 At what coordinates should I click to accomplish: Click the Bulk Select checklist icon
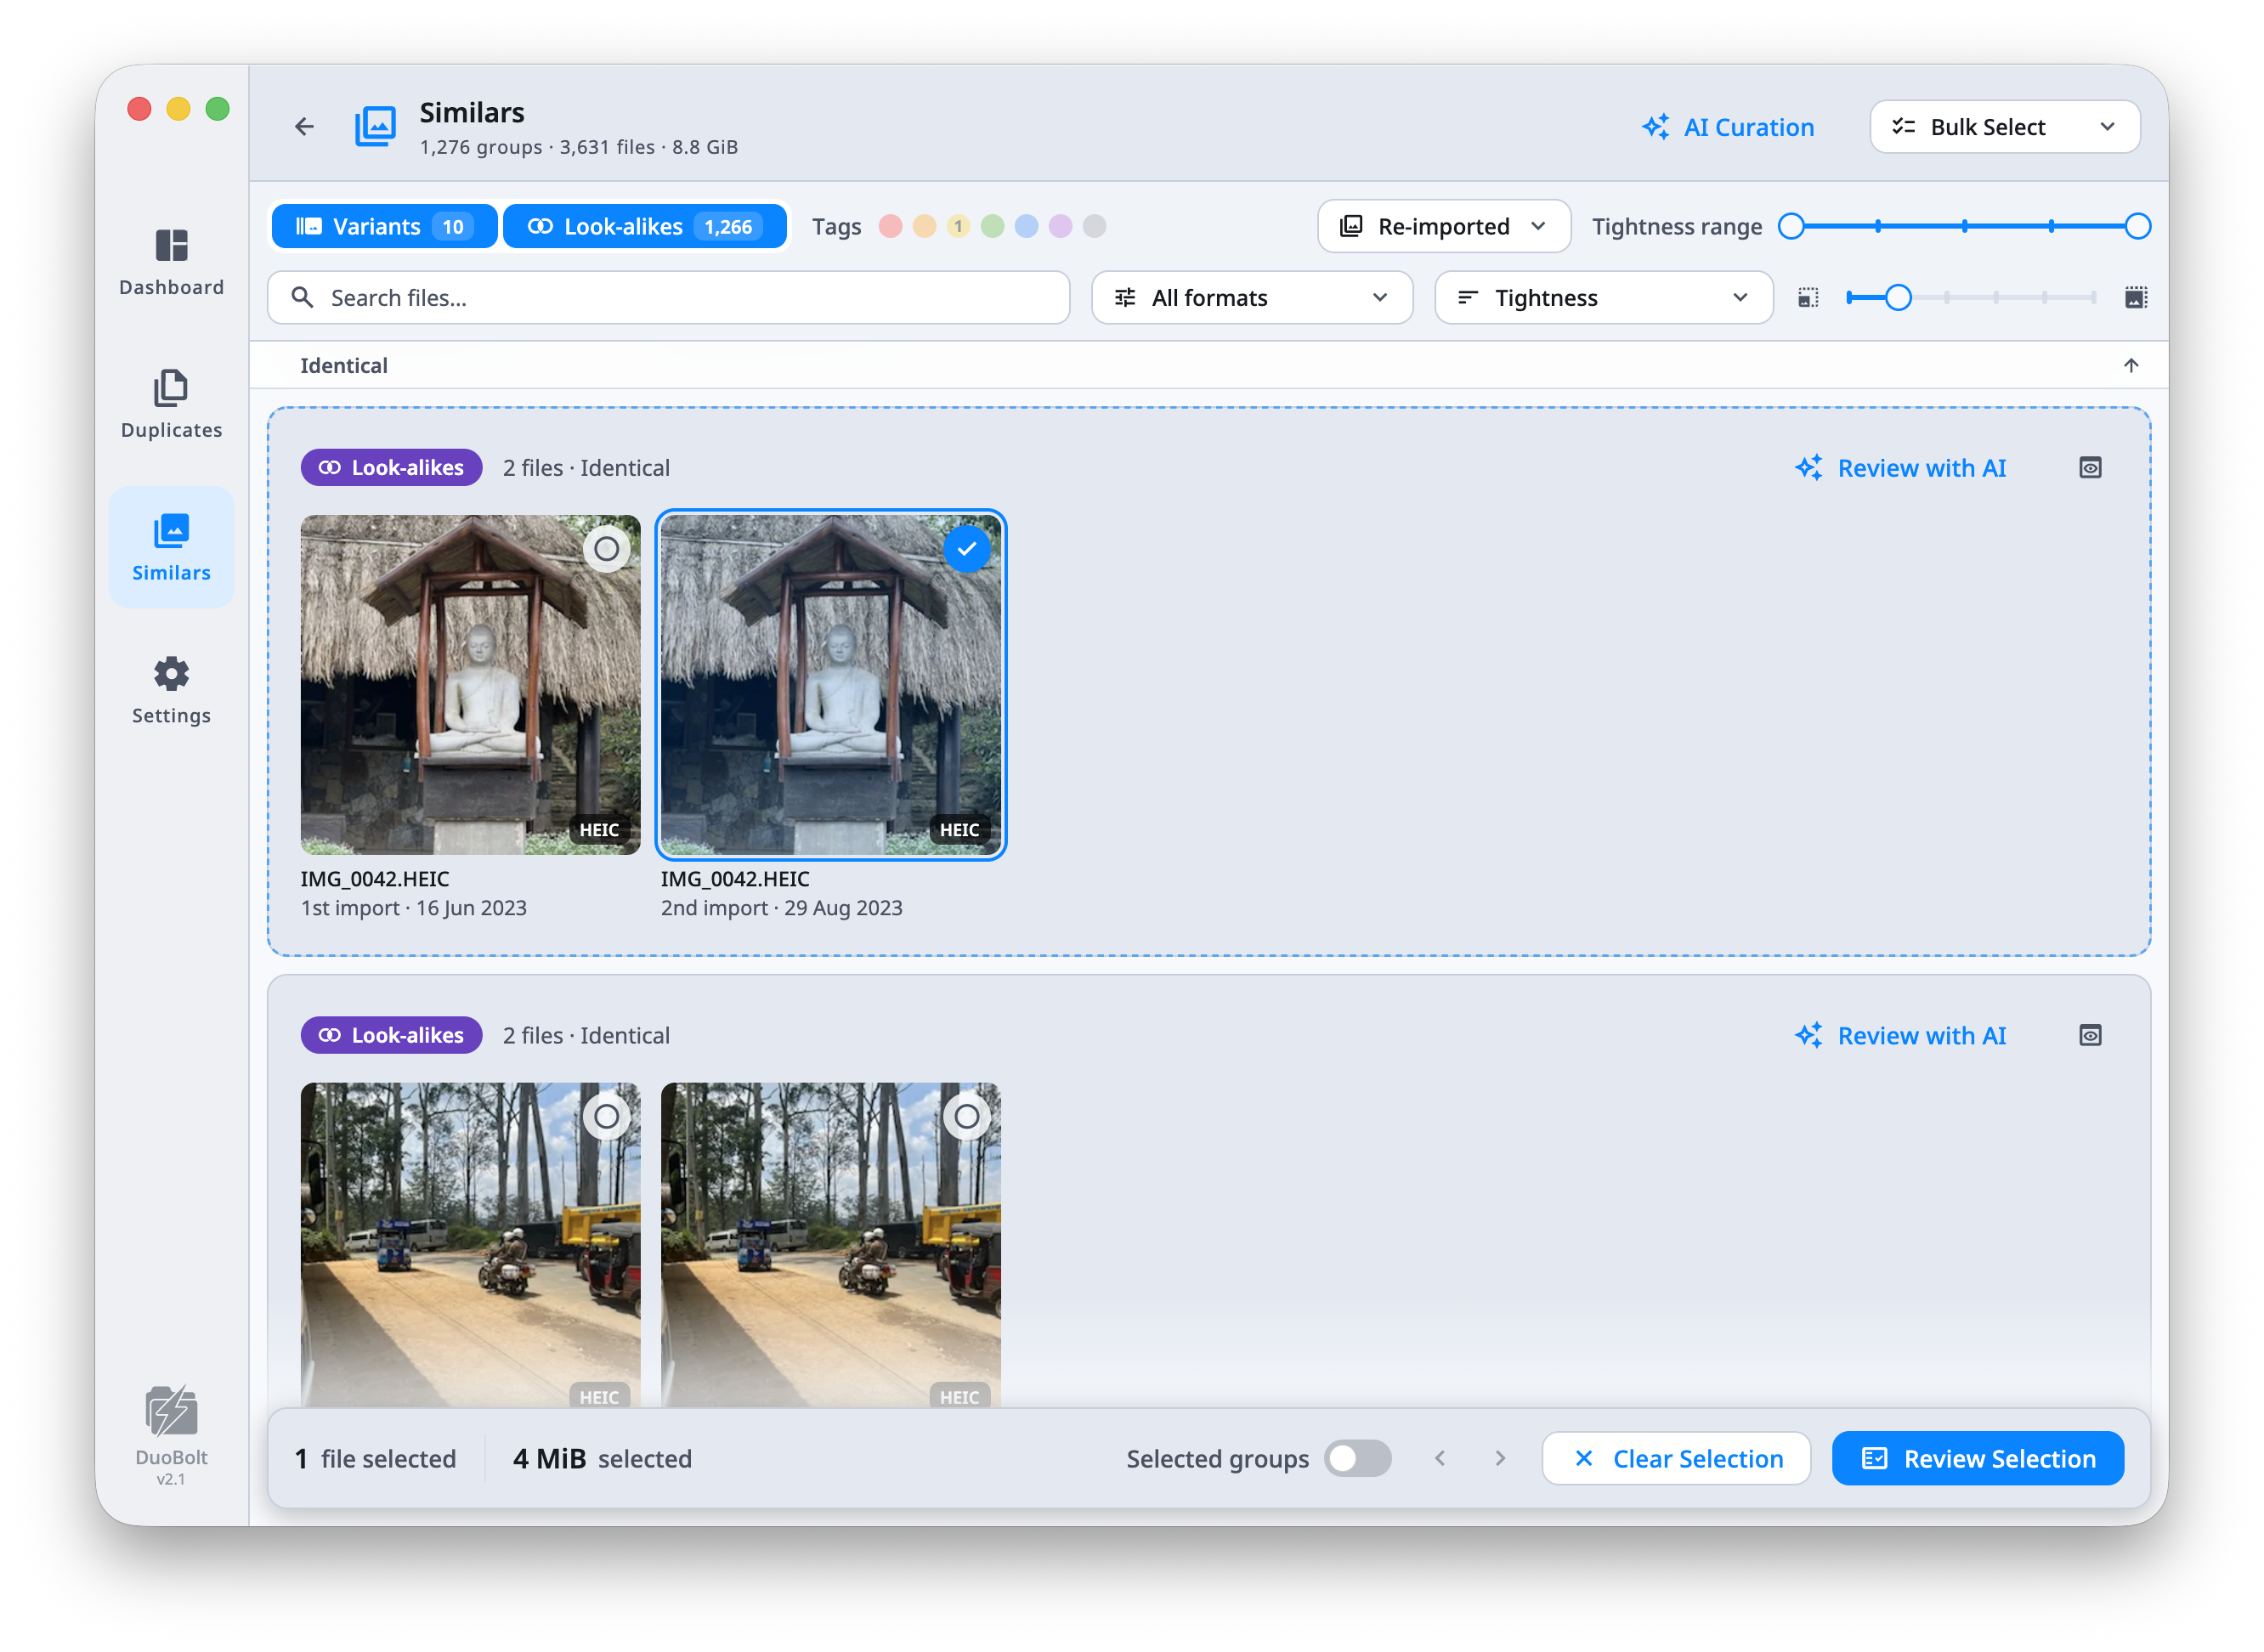click(x=1903, y=127)
